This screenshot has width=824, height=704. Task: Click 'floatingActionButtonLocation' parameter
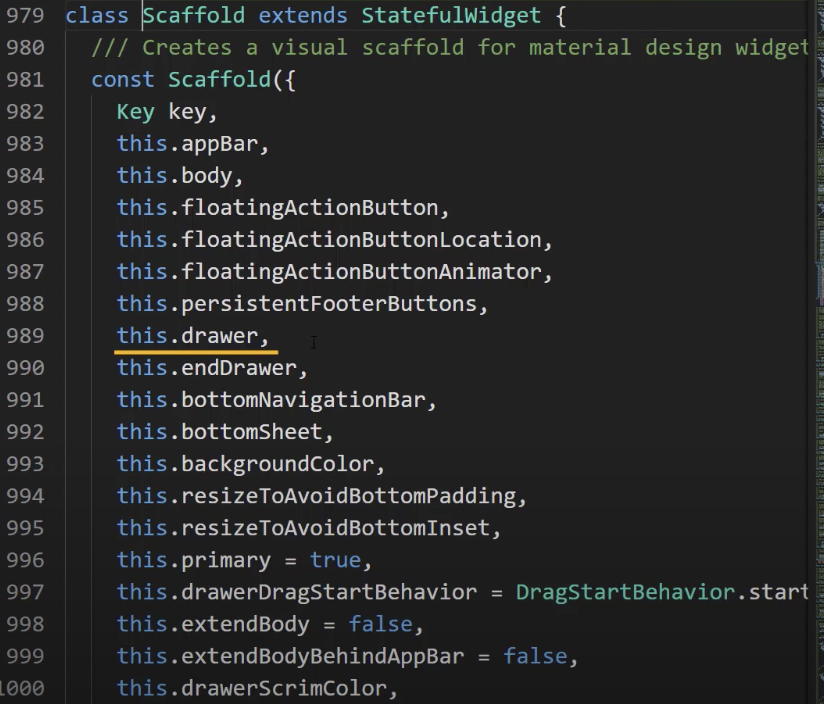(361, 240)
